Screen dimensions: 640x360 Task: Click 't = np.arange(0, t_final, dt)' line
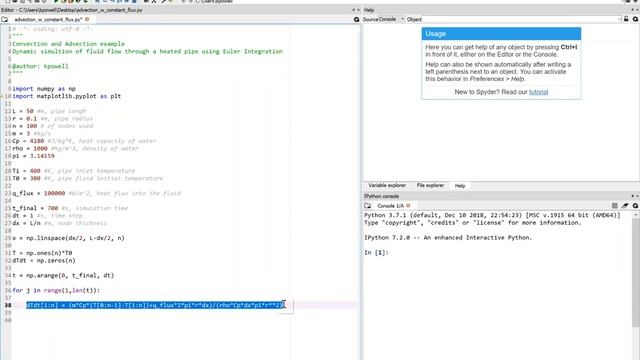click(63, 276)
